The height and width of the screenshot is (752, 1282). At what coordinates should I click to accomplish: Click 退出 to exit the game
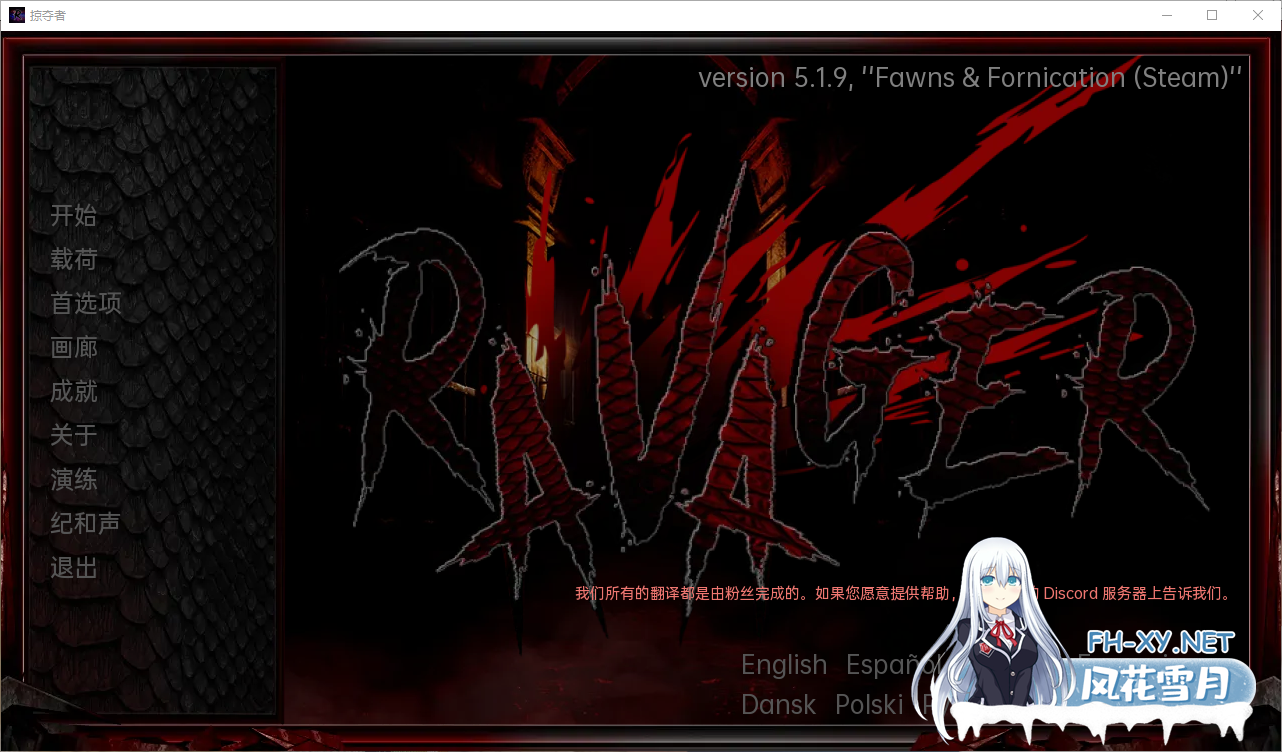pos(73,567)
